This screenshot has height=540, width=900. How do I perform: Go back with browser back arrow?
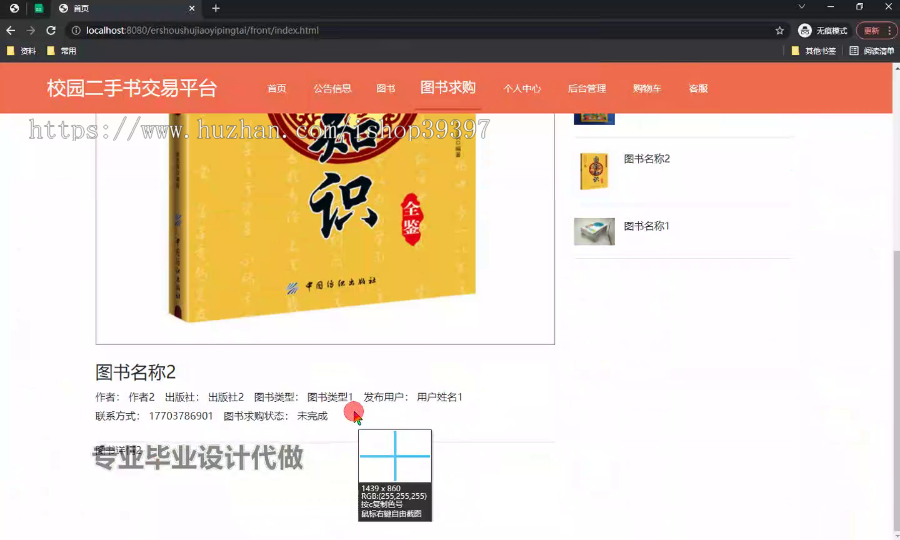10,30
